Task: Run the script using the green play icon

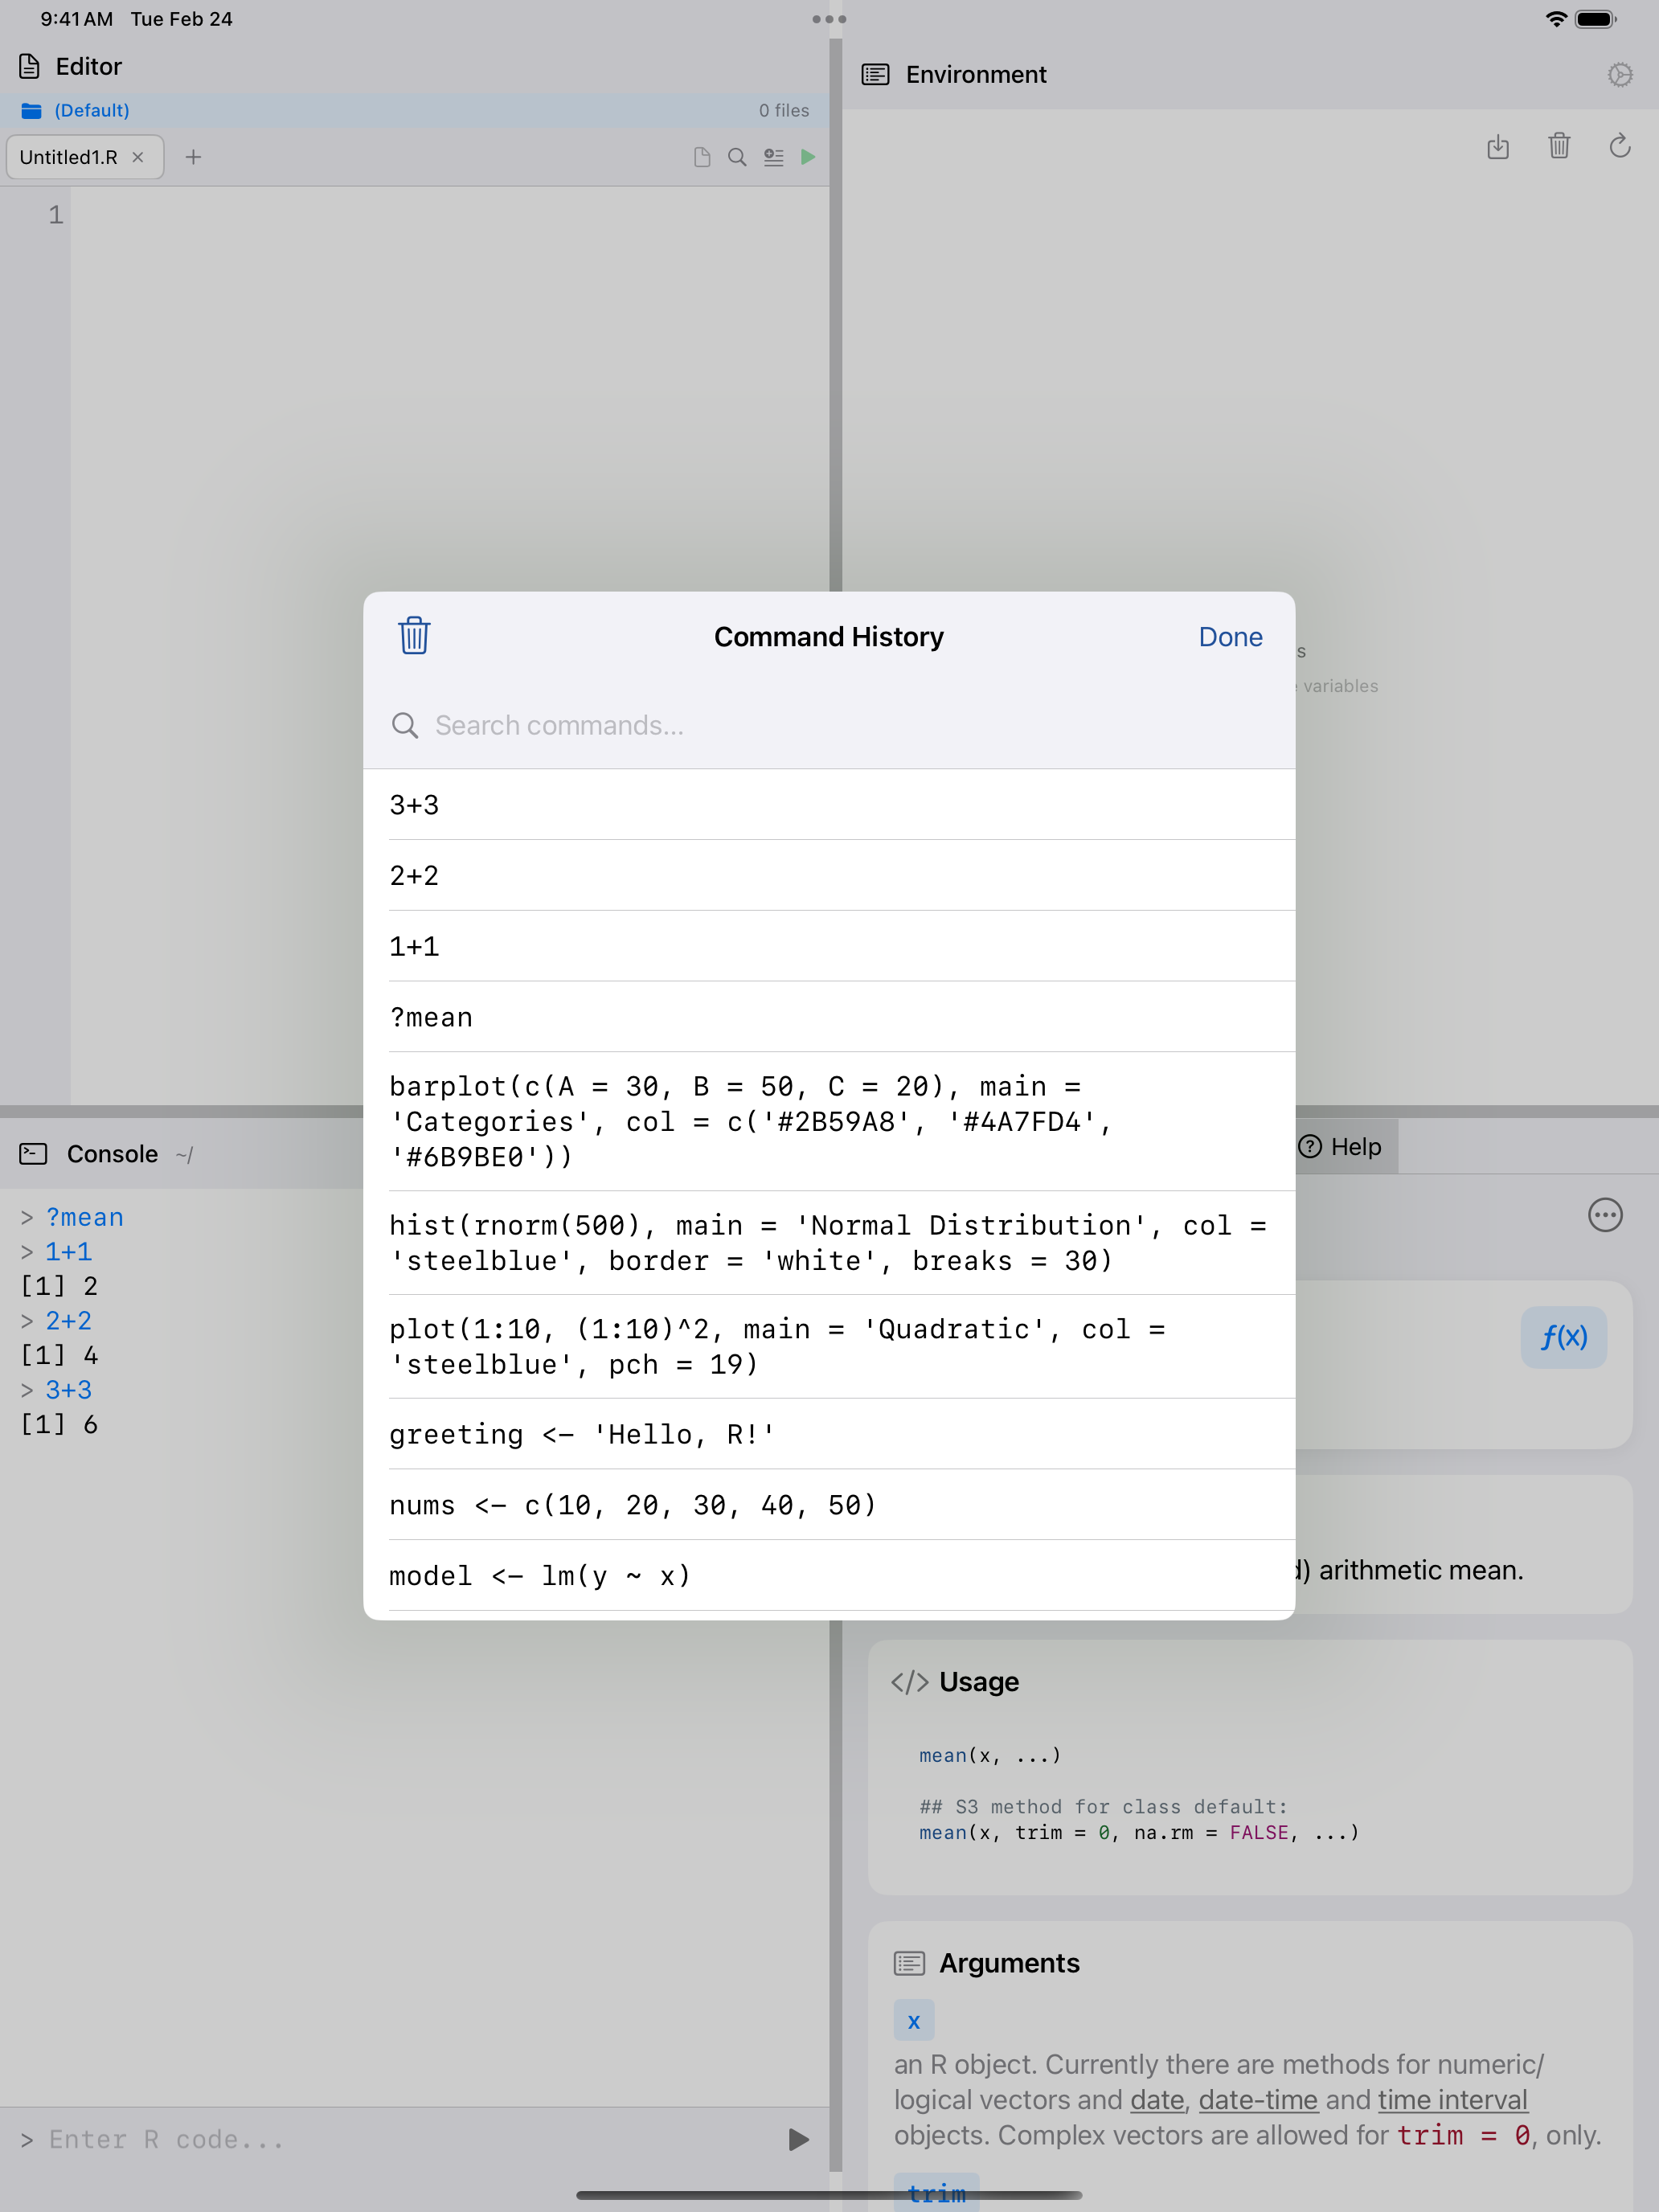Action: click(x=808, y=157)
